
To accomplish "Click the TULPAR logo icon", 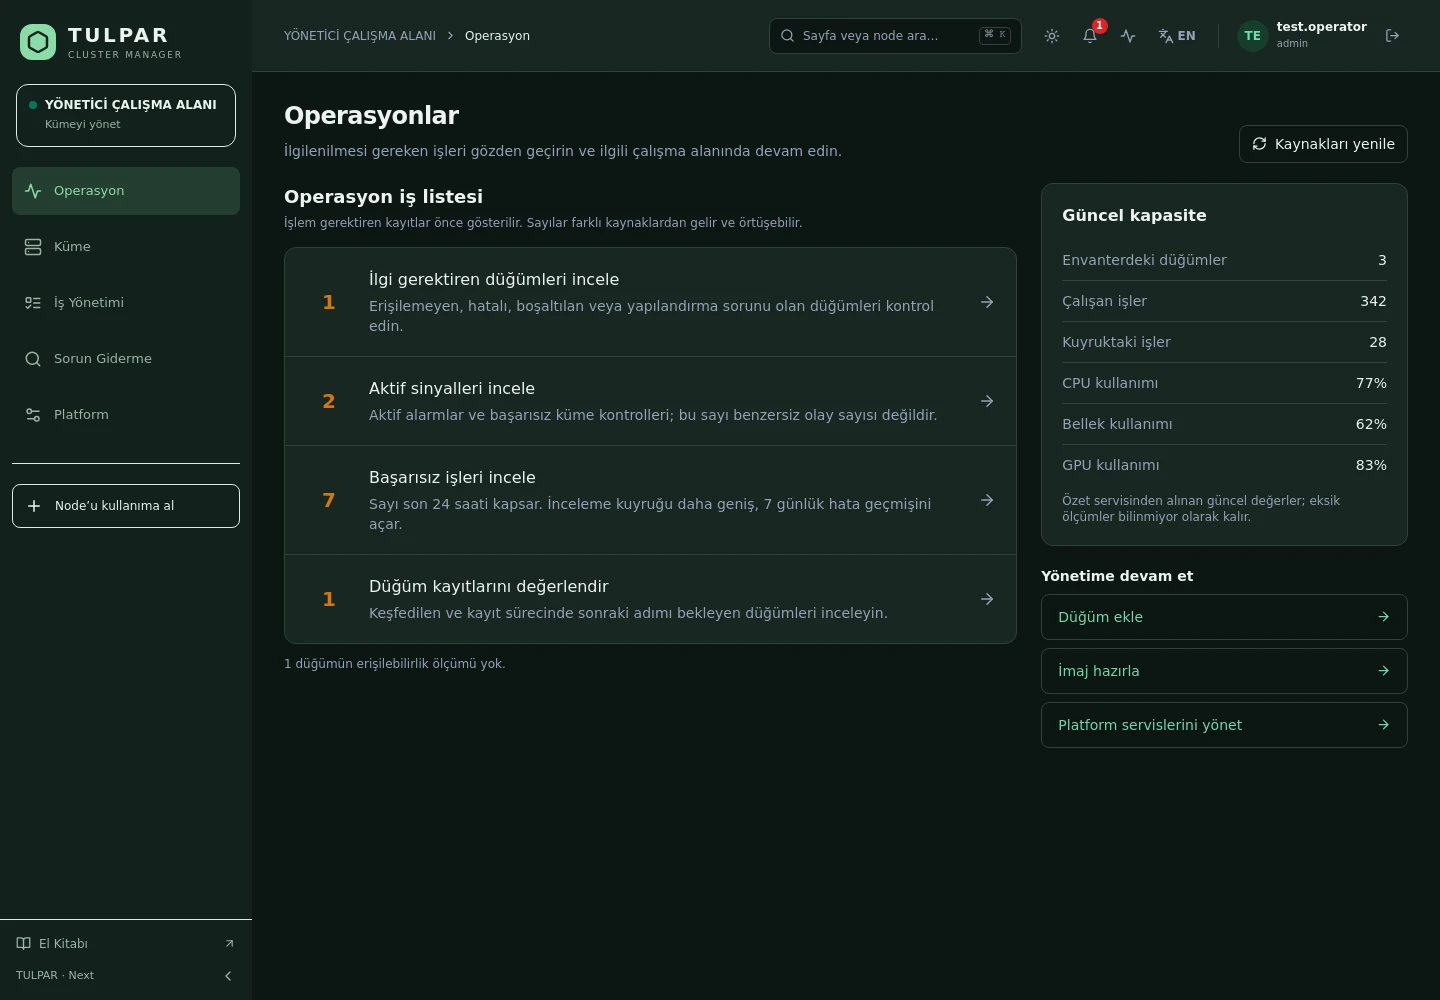I will click(38, 42).
